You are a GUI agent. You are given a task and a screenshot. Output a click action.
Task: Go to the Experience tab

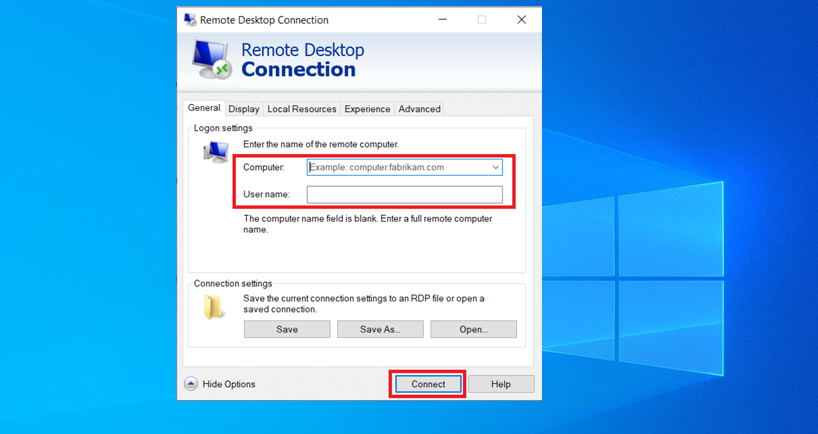(367, 109)
